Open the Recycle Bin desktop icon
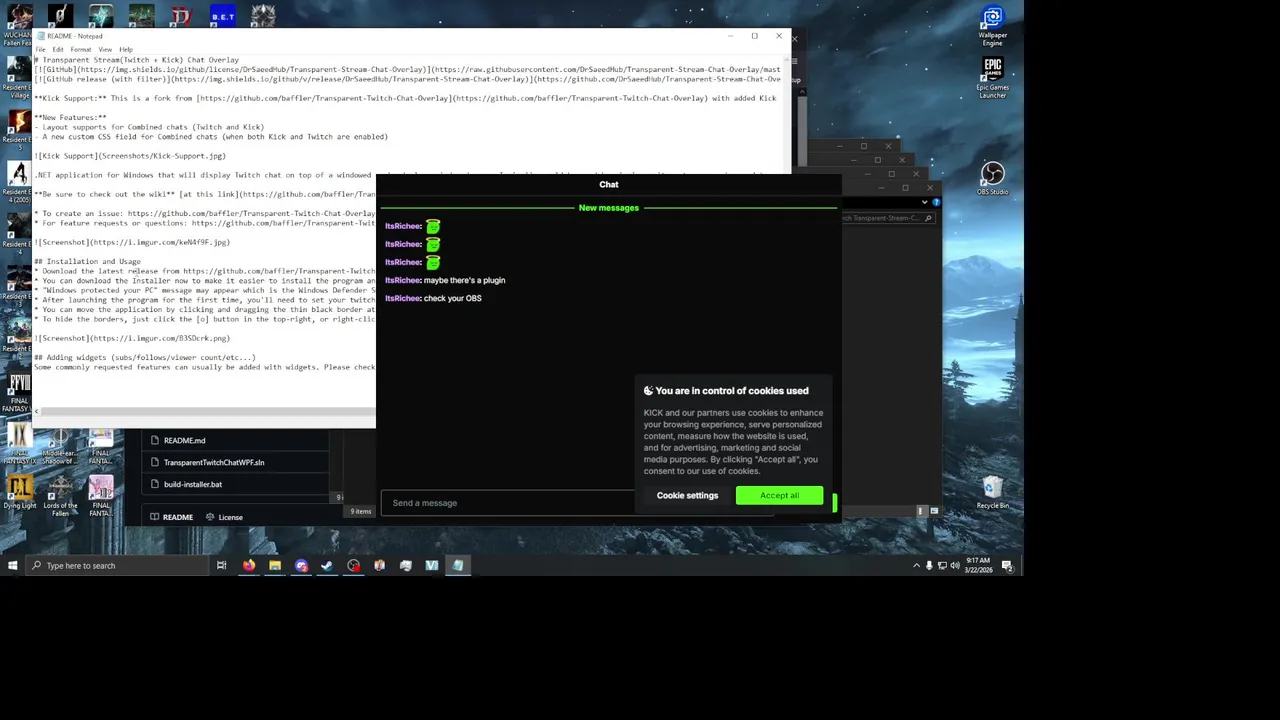The width and height of the screenshot is (1280, 720). click(992, 492)
